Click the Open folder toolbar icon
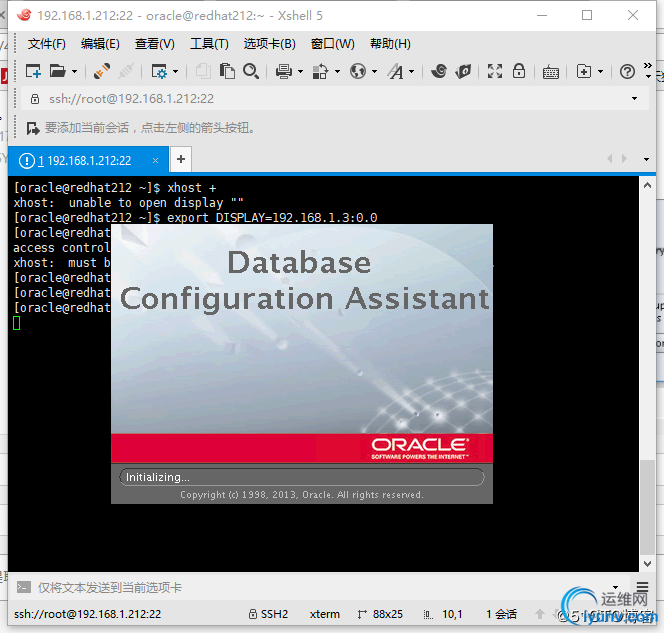 [x=58, y=71]
